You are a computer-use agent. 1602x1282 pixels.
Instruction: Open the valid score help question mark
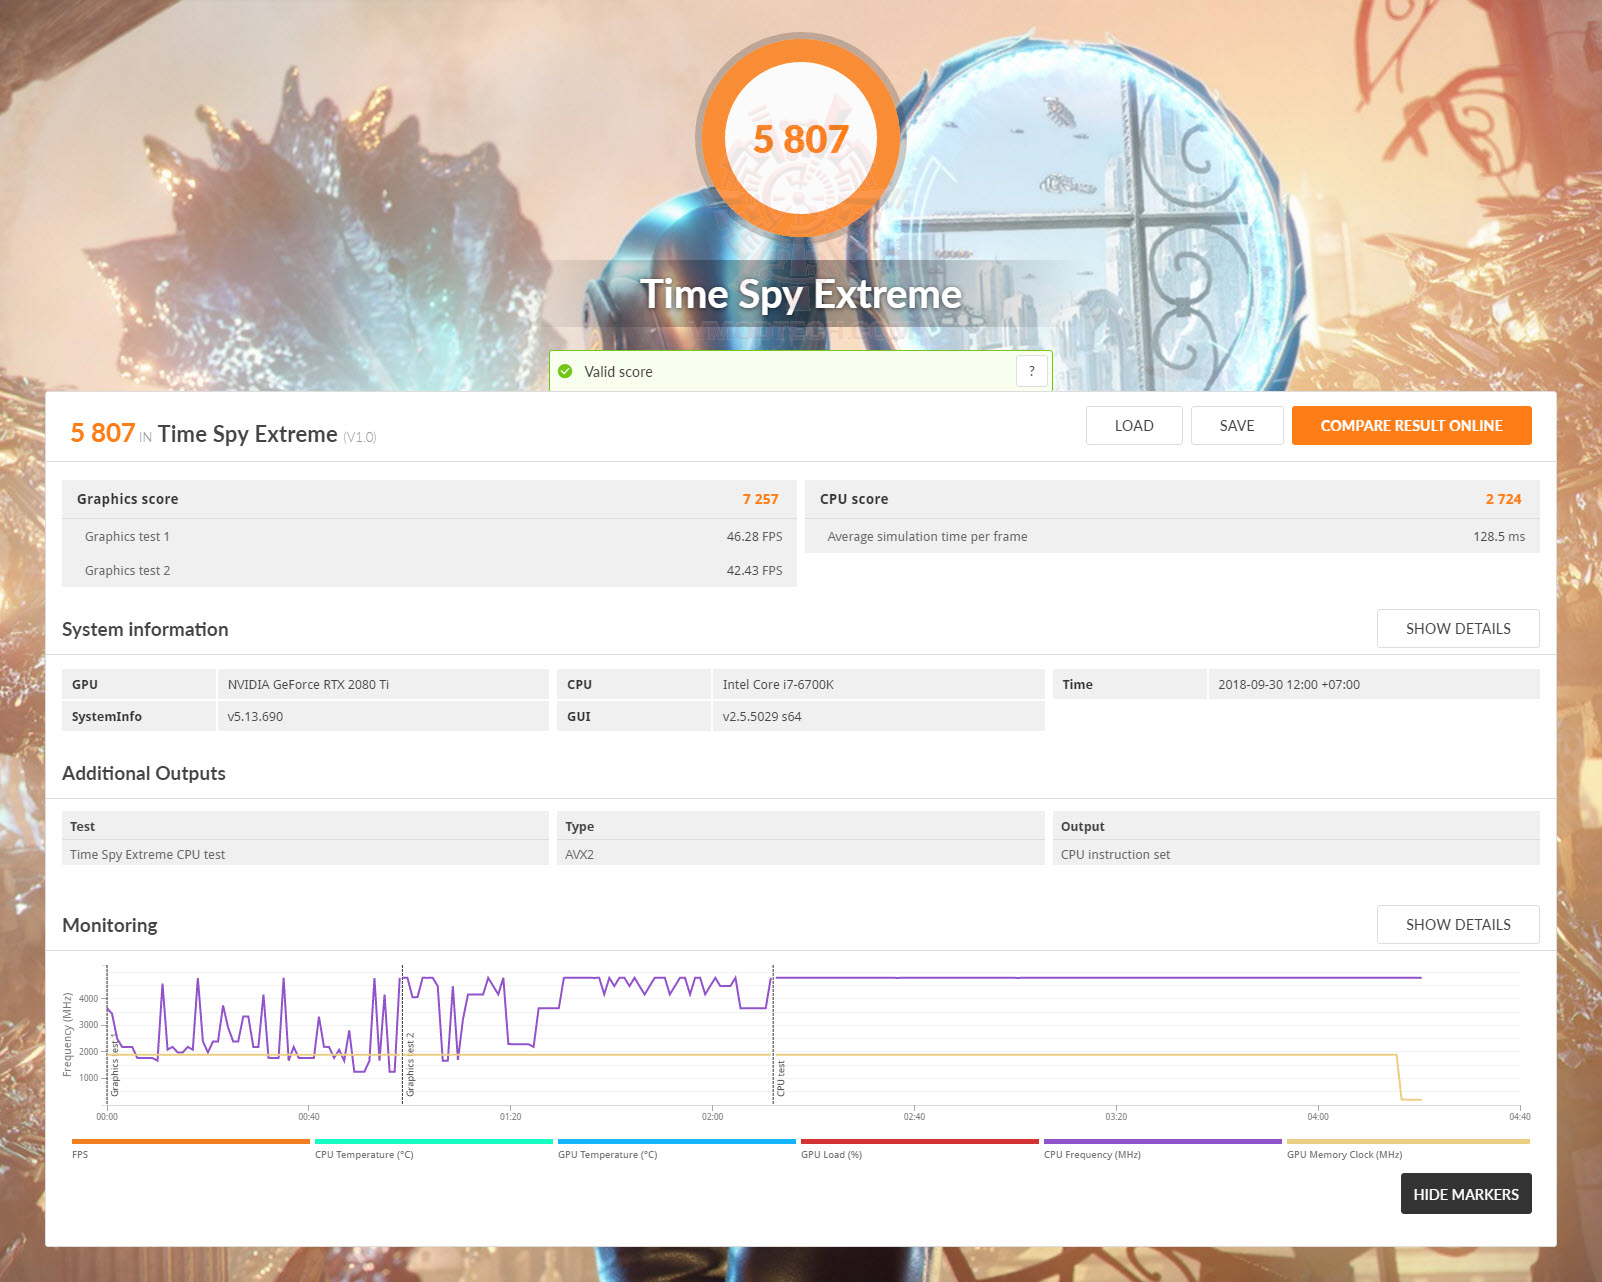[x=1032, y=371]
